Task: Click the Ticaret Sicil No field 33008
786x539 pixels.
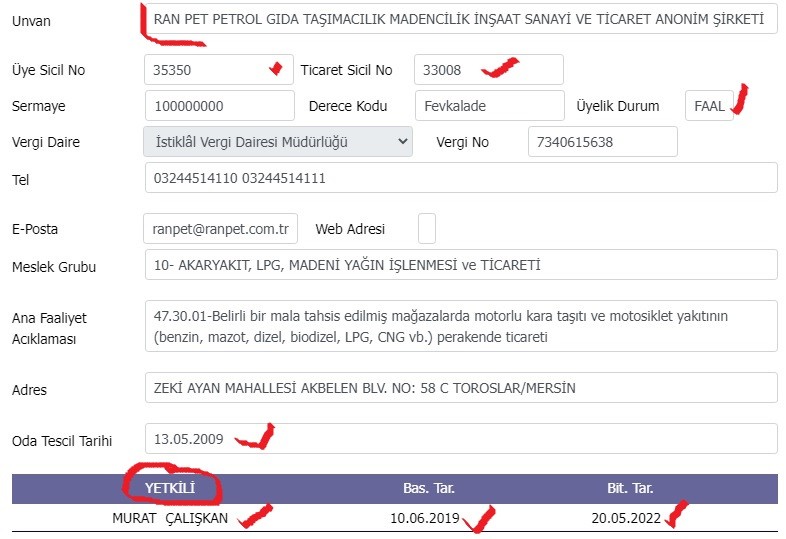Action: (x=489, y=70)
